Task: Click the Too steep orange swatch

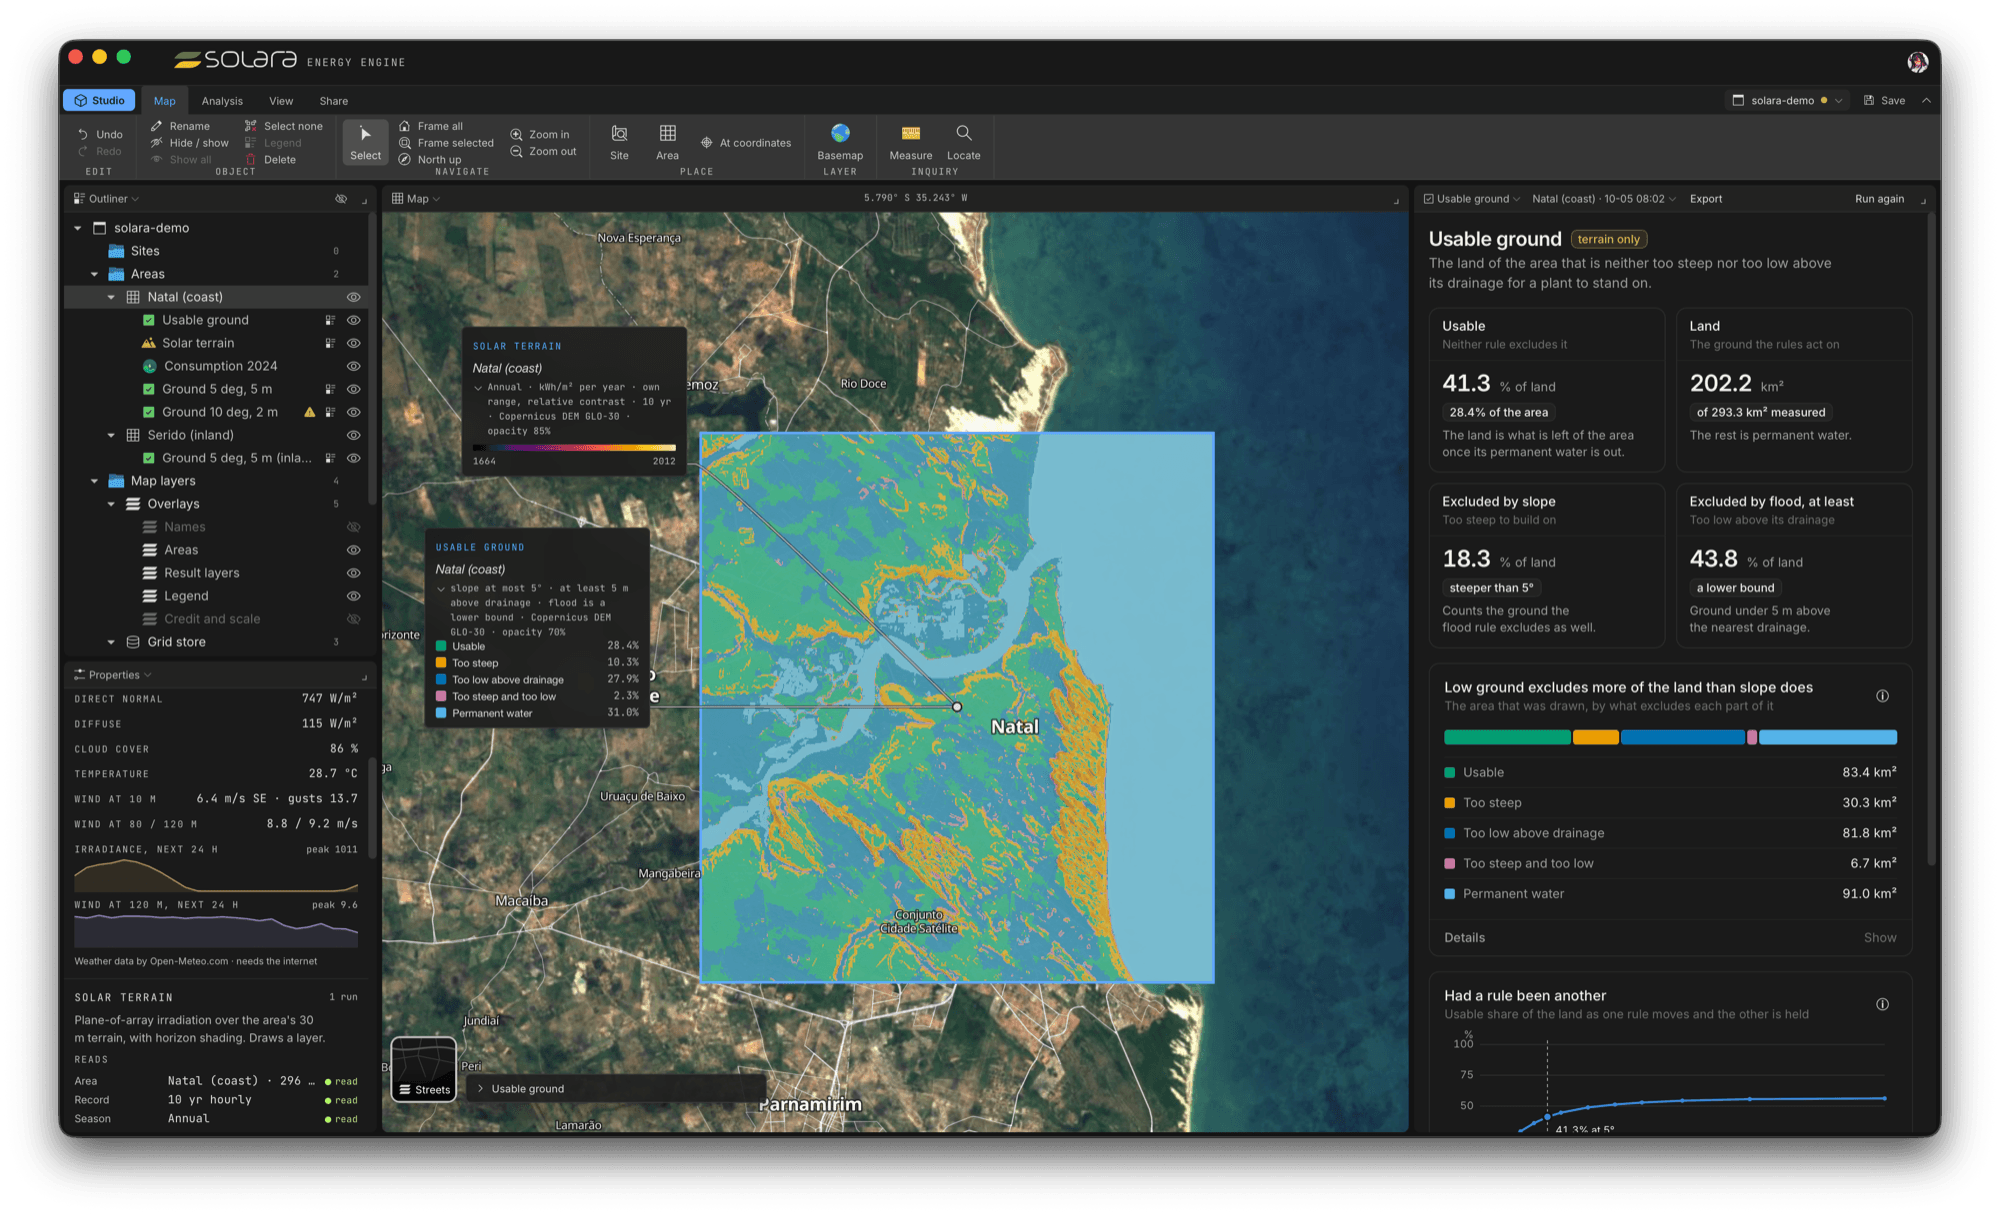Action: click(1449, 803)
